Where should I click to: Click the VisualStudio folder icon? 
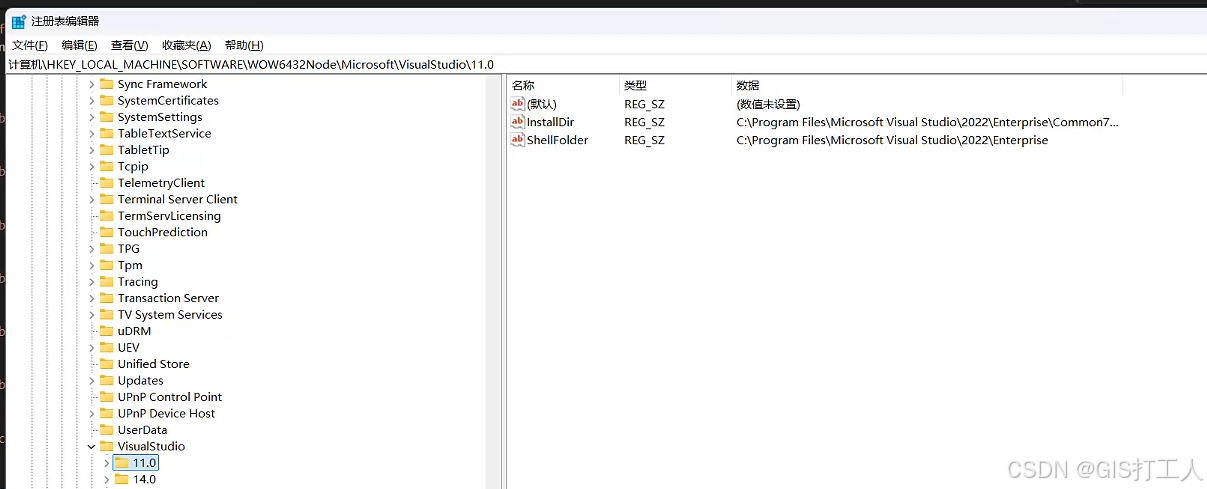tap(107, 447)
